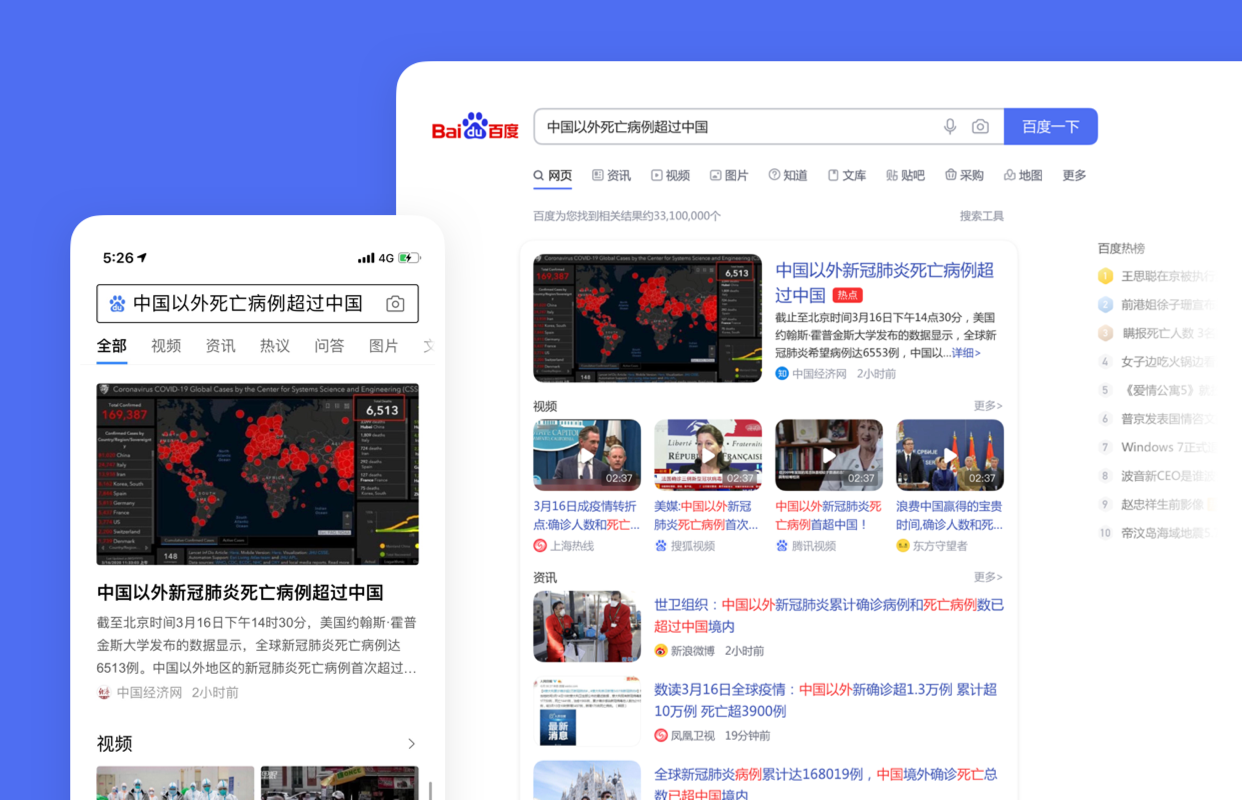Click the 详细> link in top result
The height and width of the screenshot is (800, 1242).
coord(966,353)
